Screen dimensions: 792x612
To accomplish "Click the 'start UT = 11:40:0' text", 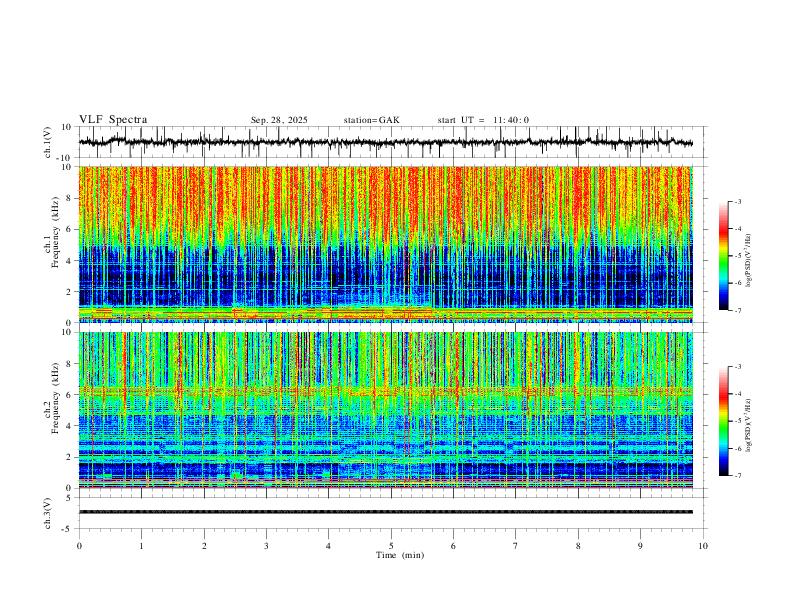I will coord(483,120).
